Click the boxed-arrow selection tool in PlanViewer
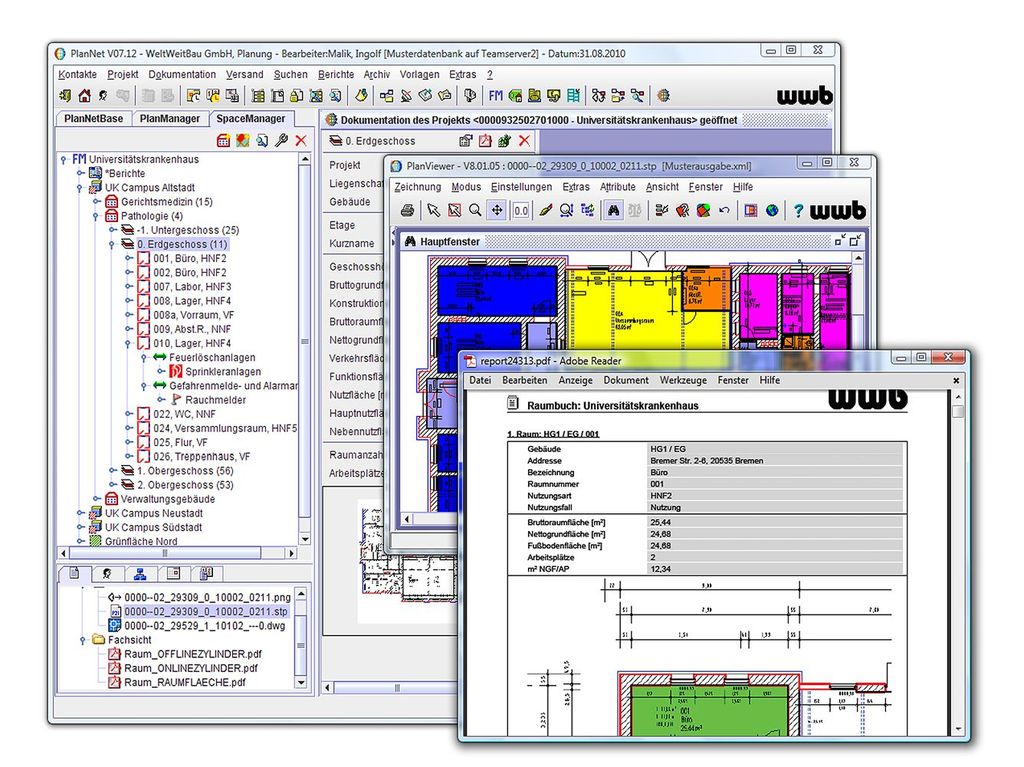 tap(455, 210)
